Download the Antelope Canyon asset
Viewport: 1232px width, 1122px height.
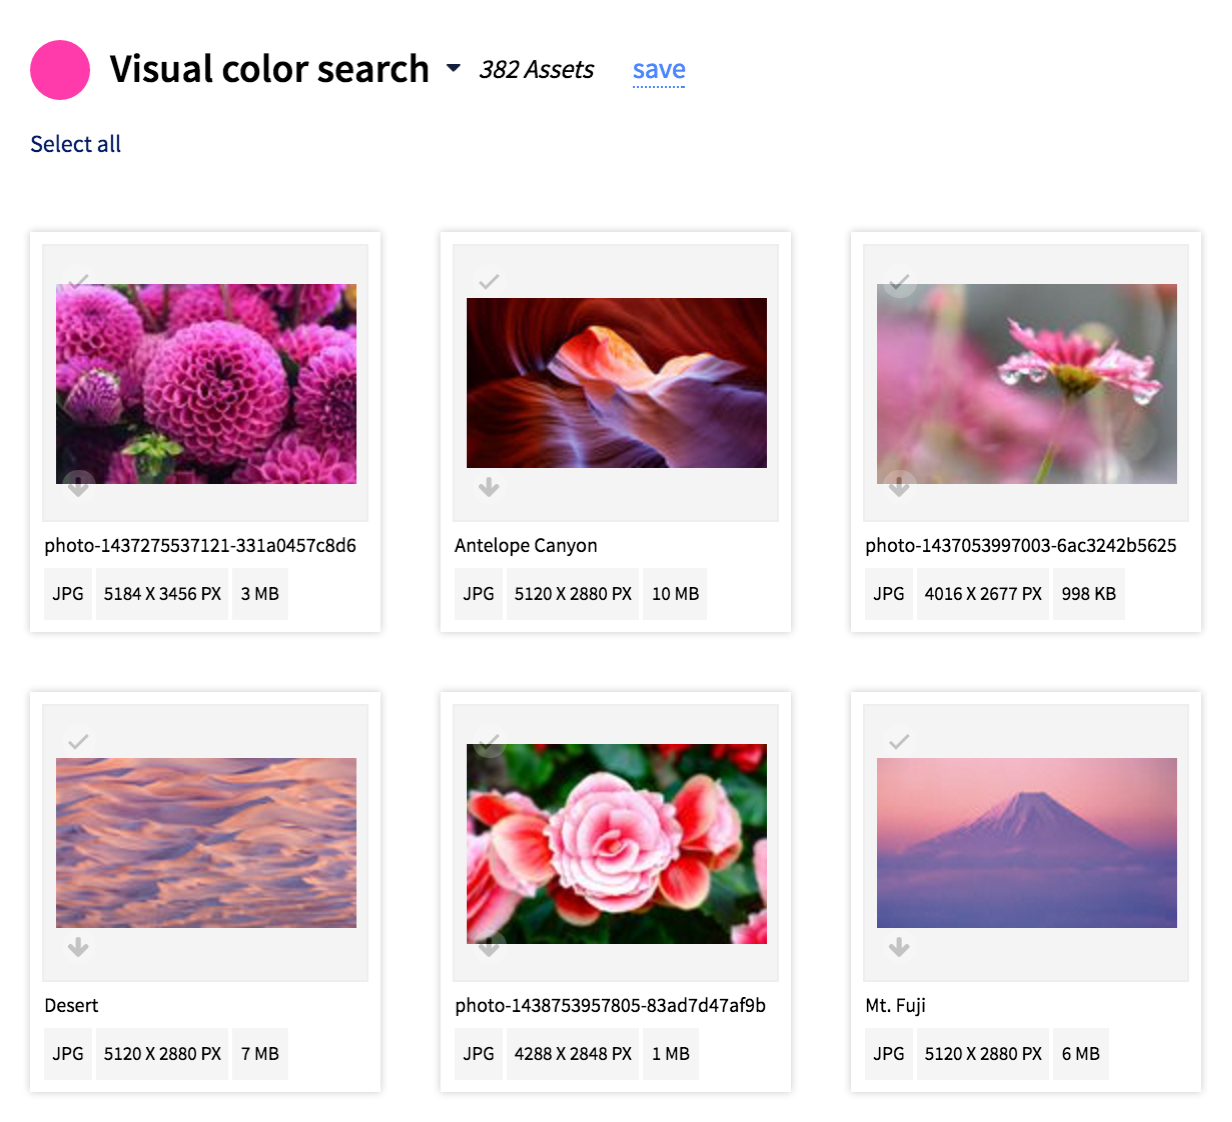click(x=488, y=487)
